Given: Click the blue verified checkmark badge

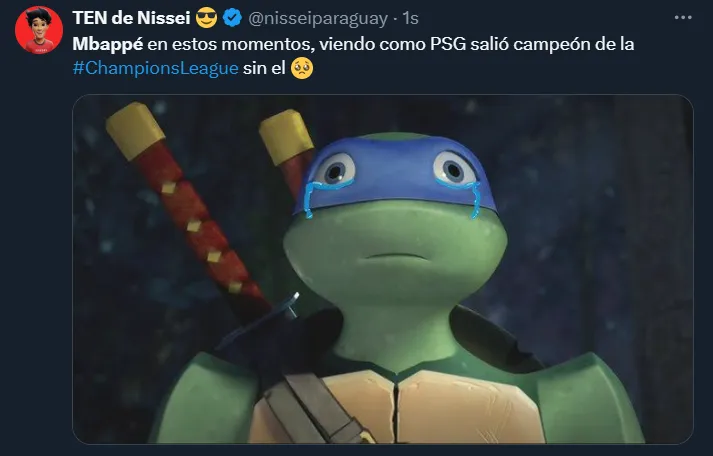Looking at the screenshot, I should [x=233, y=18].
